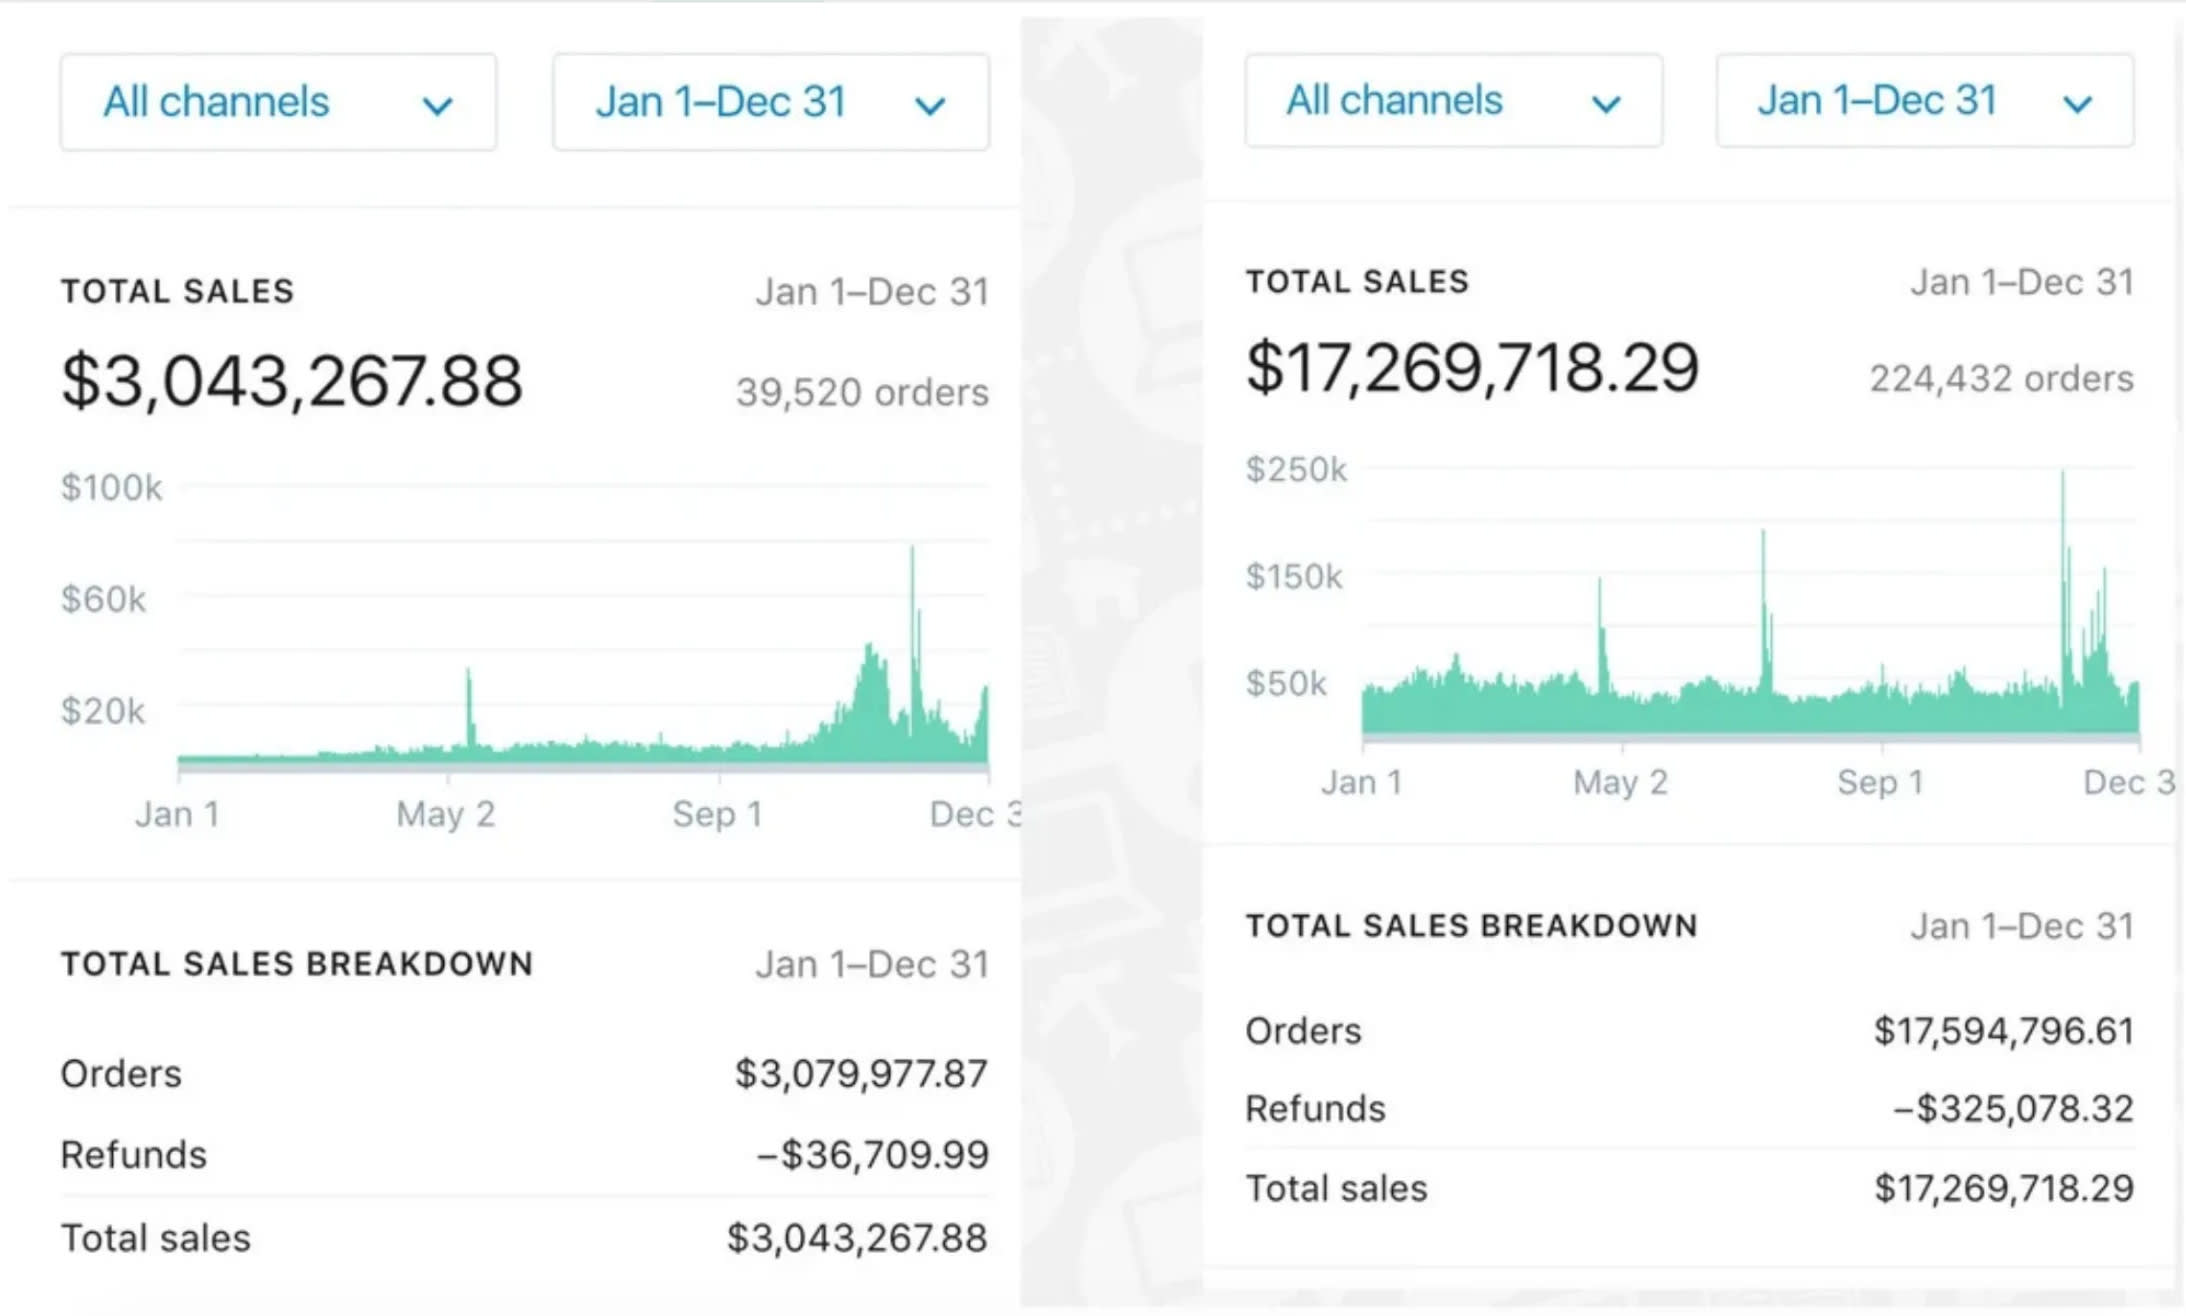Expand the Jan 1–Dec 31 selector above $17,269,718.29

coord(1924,101)
